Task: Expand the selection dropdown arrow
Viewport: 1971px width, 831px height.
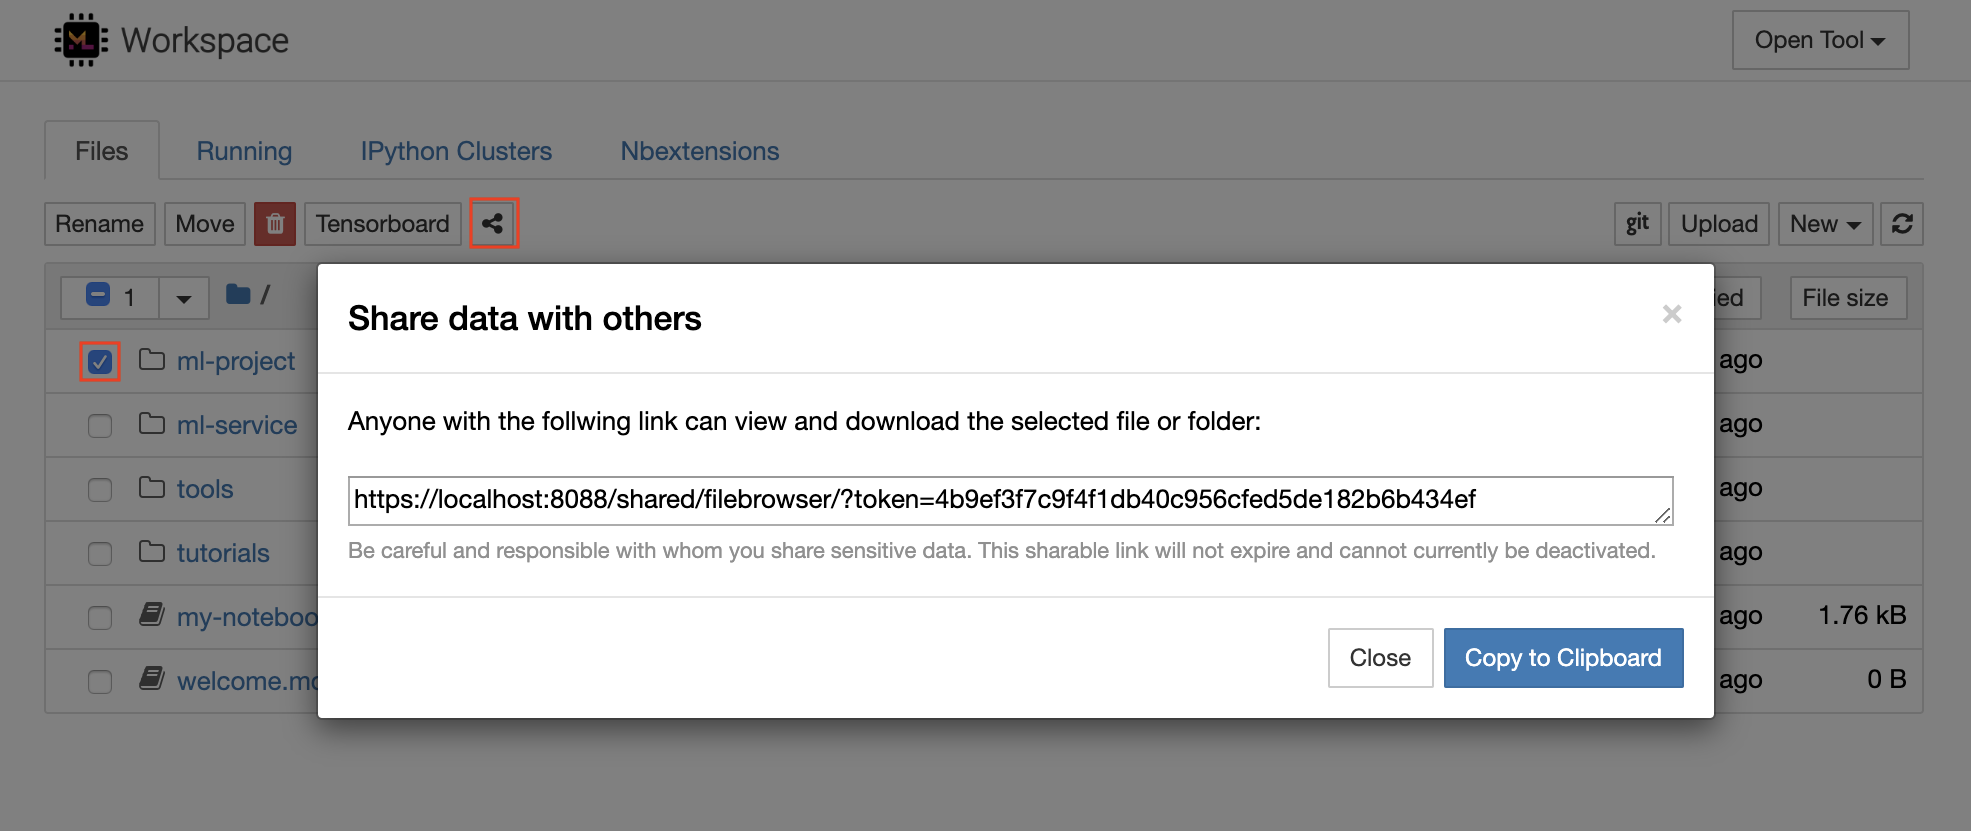Action: click(x=183, y=298)
